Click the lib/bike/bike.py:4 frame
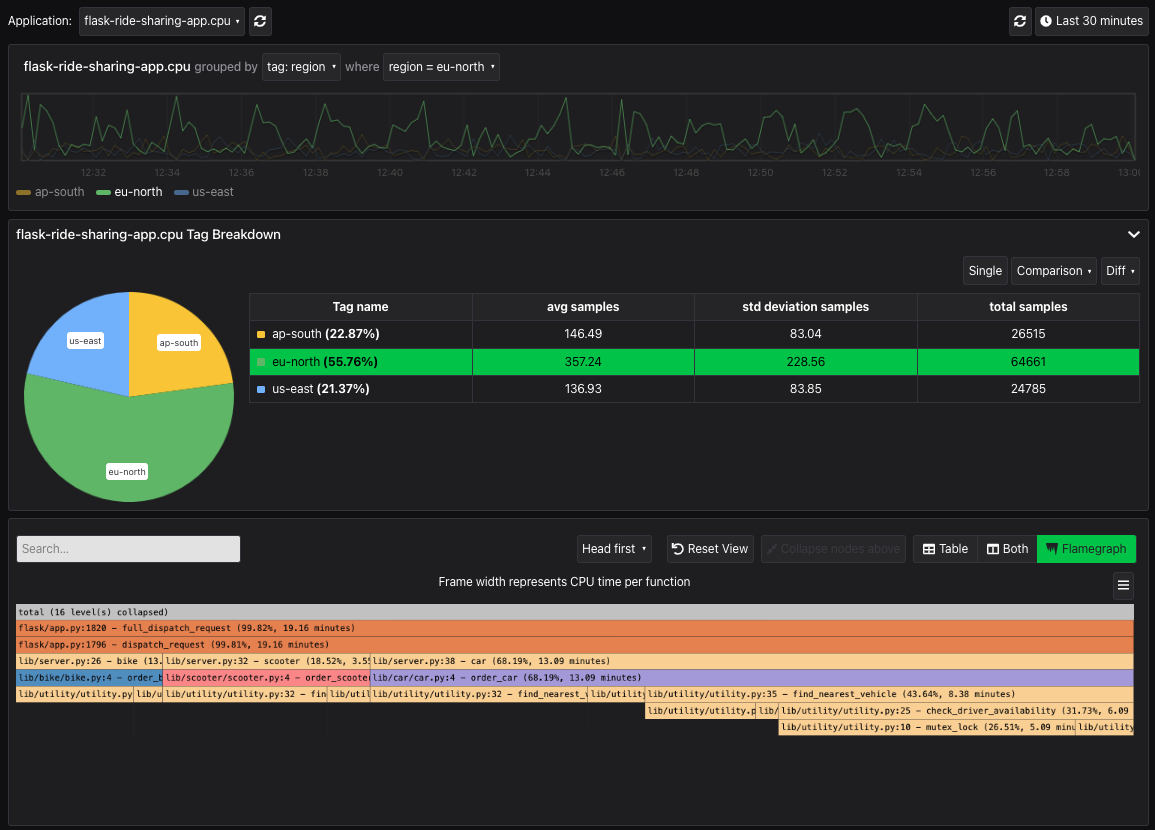The width and height of the screenshot is (1155, 830). point(89,678)
